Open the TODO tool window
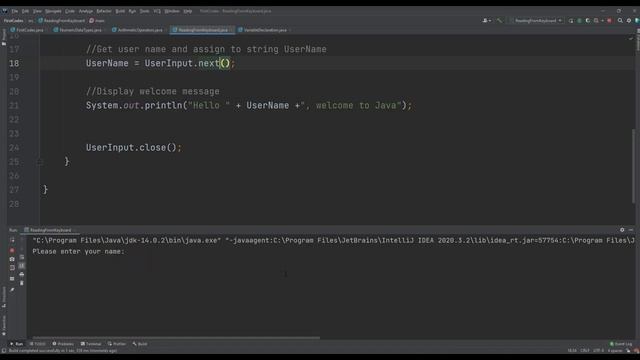The width and height of the screenshot is (640, 360). pos(38,344)
